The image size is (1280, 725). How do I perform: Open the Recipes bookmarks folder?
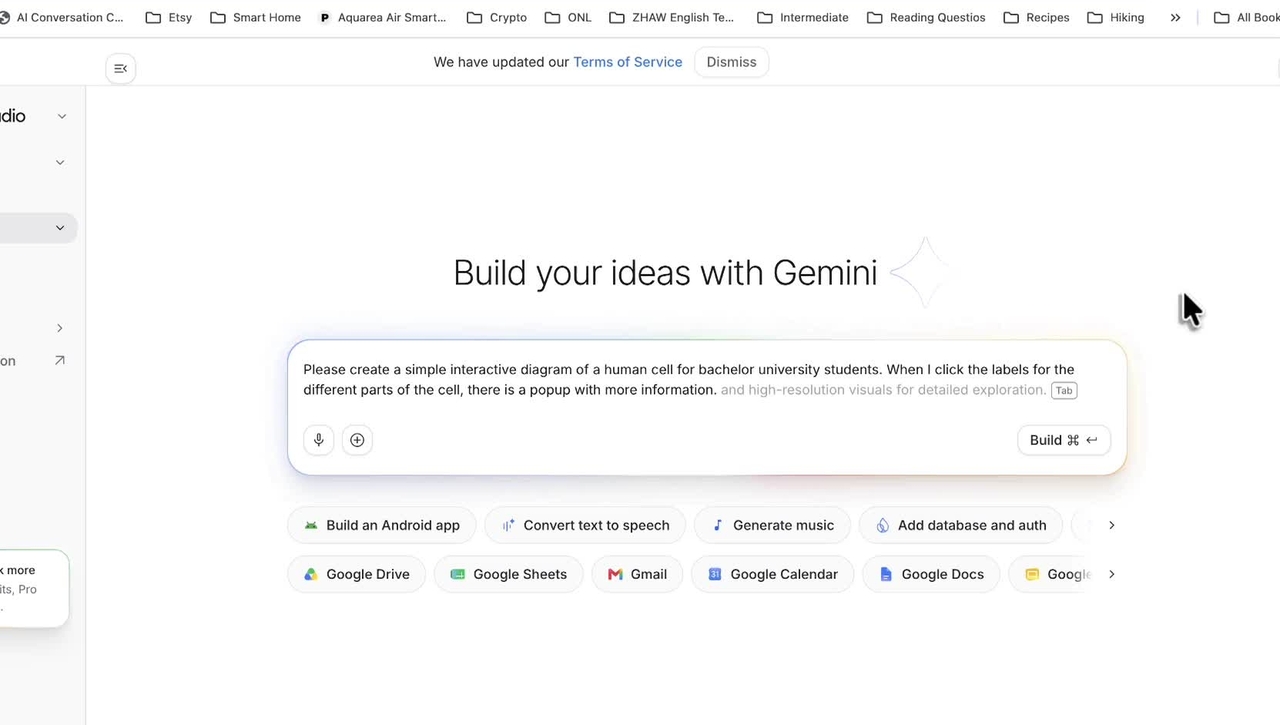(1036, 17)
